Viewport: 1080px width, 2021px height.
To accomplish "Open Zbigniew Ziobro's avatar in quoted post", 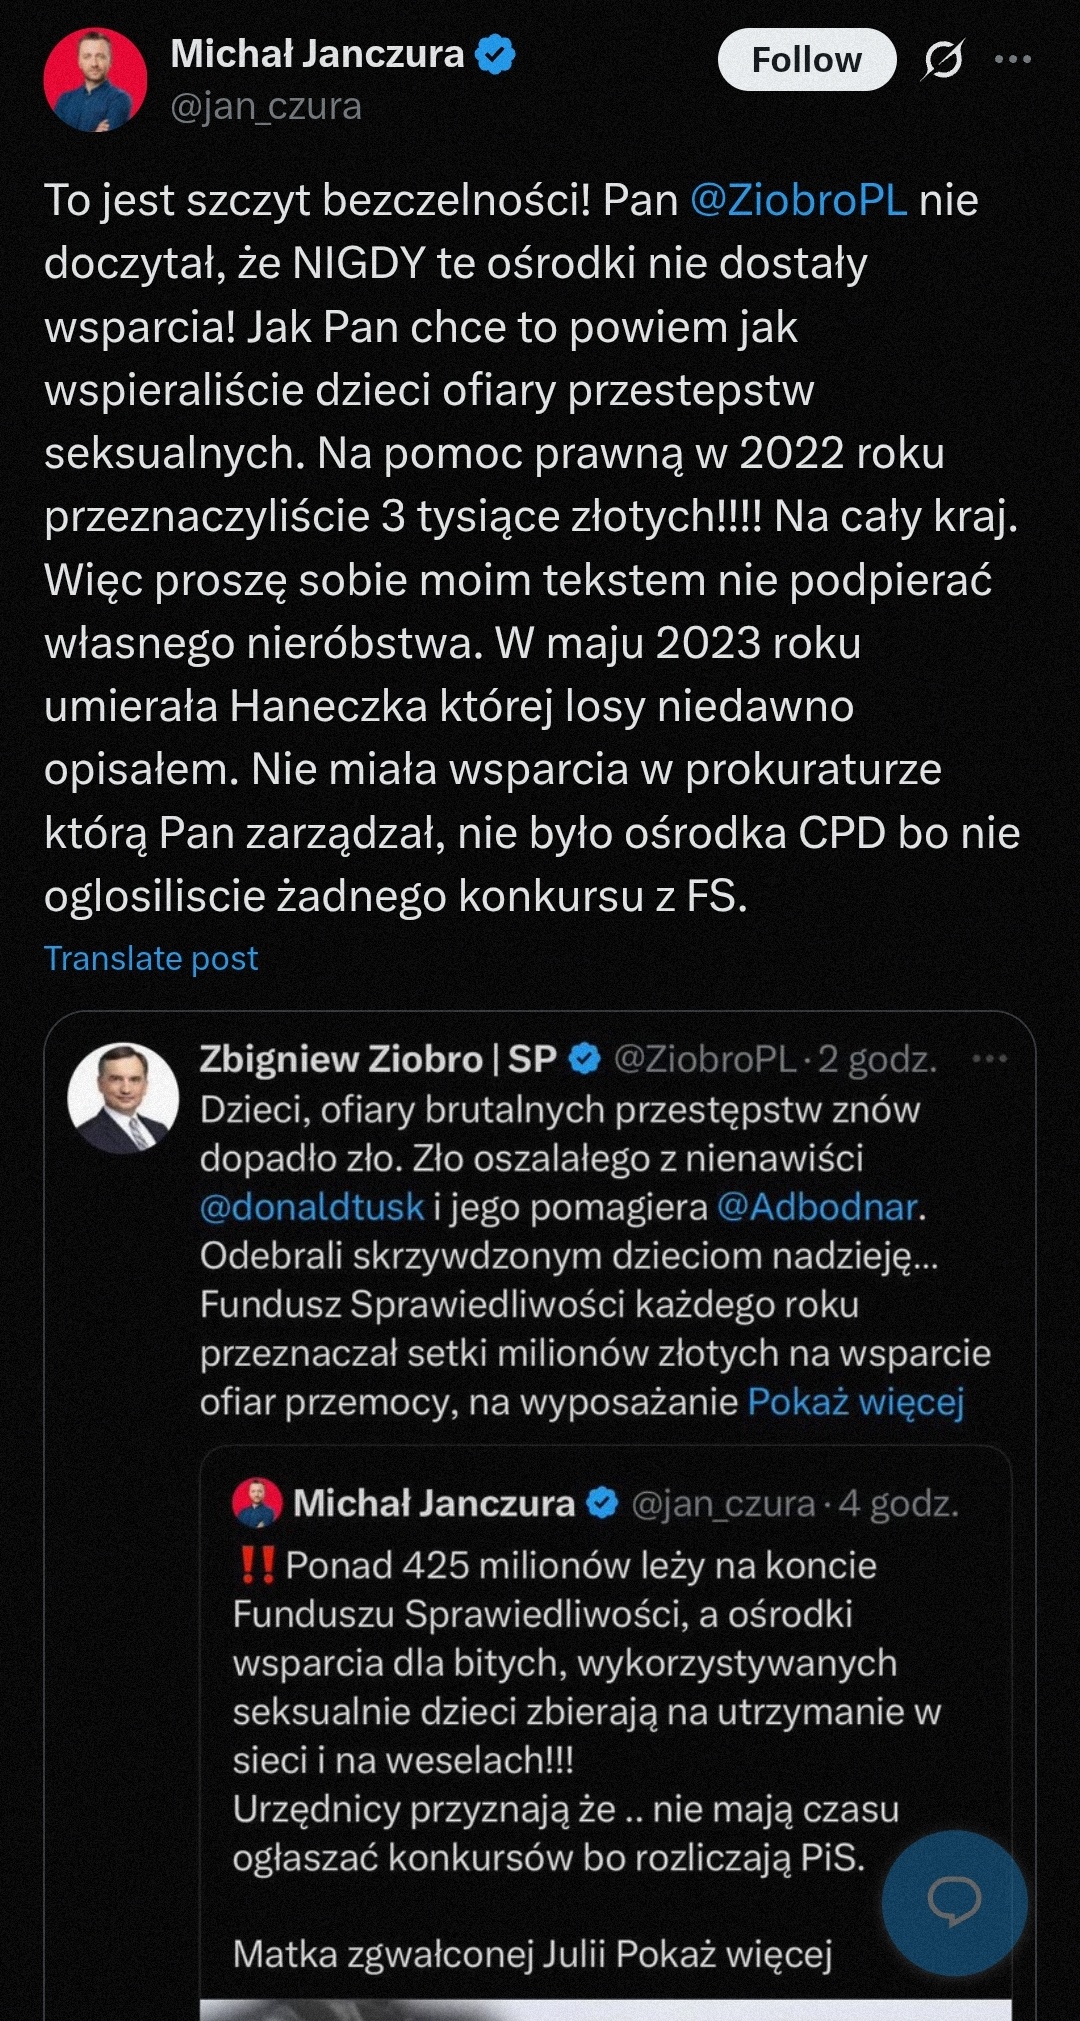I will (123, 1097).
